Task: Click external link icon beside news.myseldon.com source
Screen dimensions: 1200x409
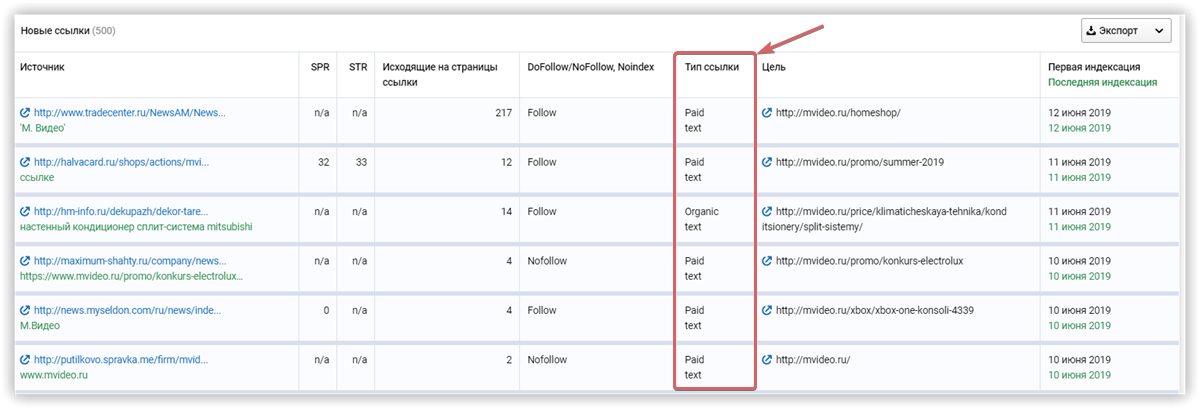Action: pyautogui.click(x=25, y=310)
